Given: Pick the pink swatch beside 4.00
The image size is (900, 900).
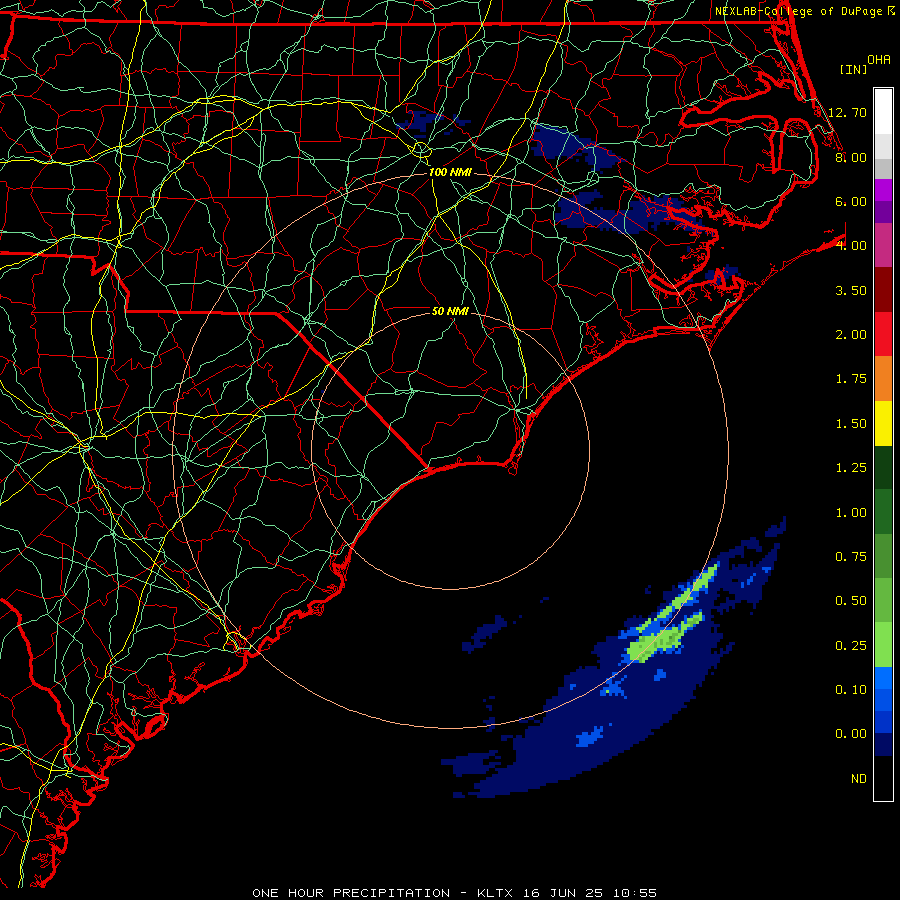Looking at the screenshot, I should (x=883, y=245).
